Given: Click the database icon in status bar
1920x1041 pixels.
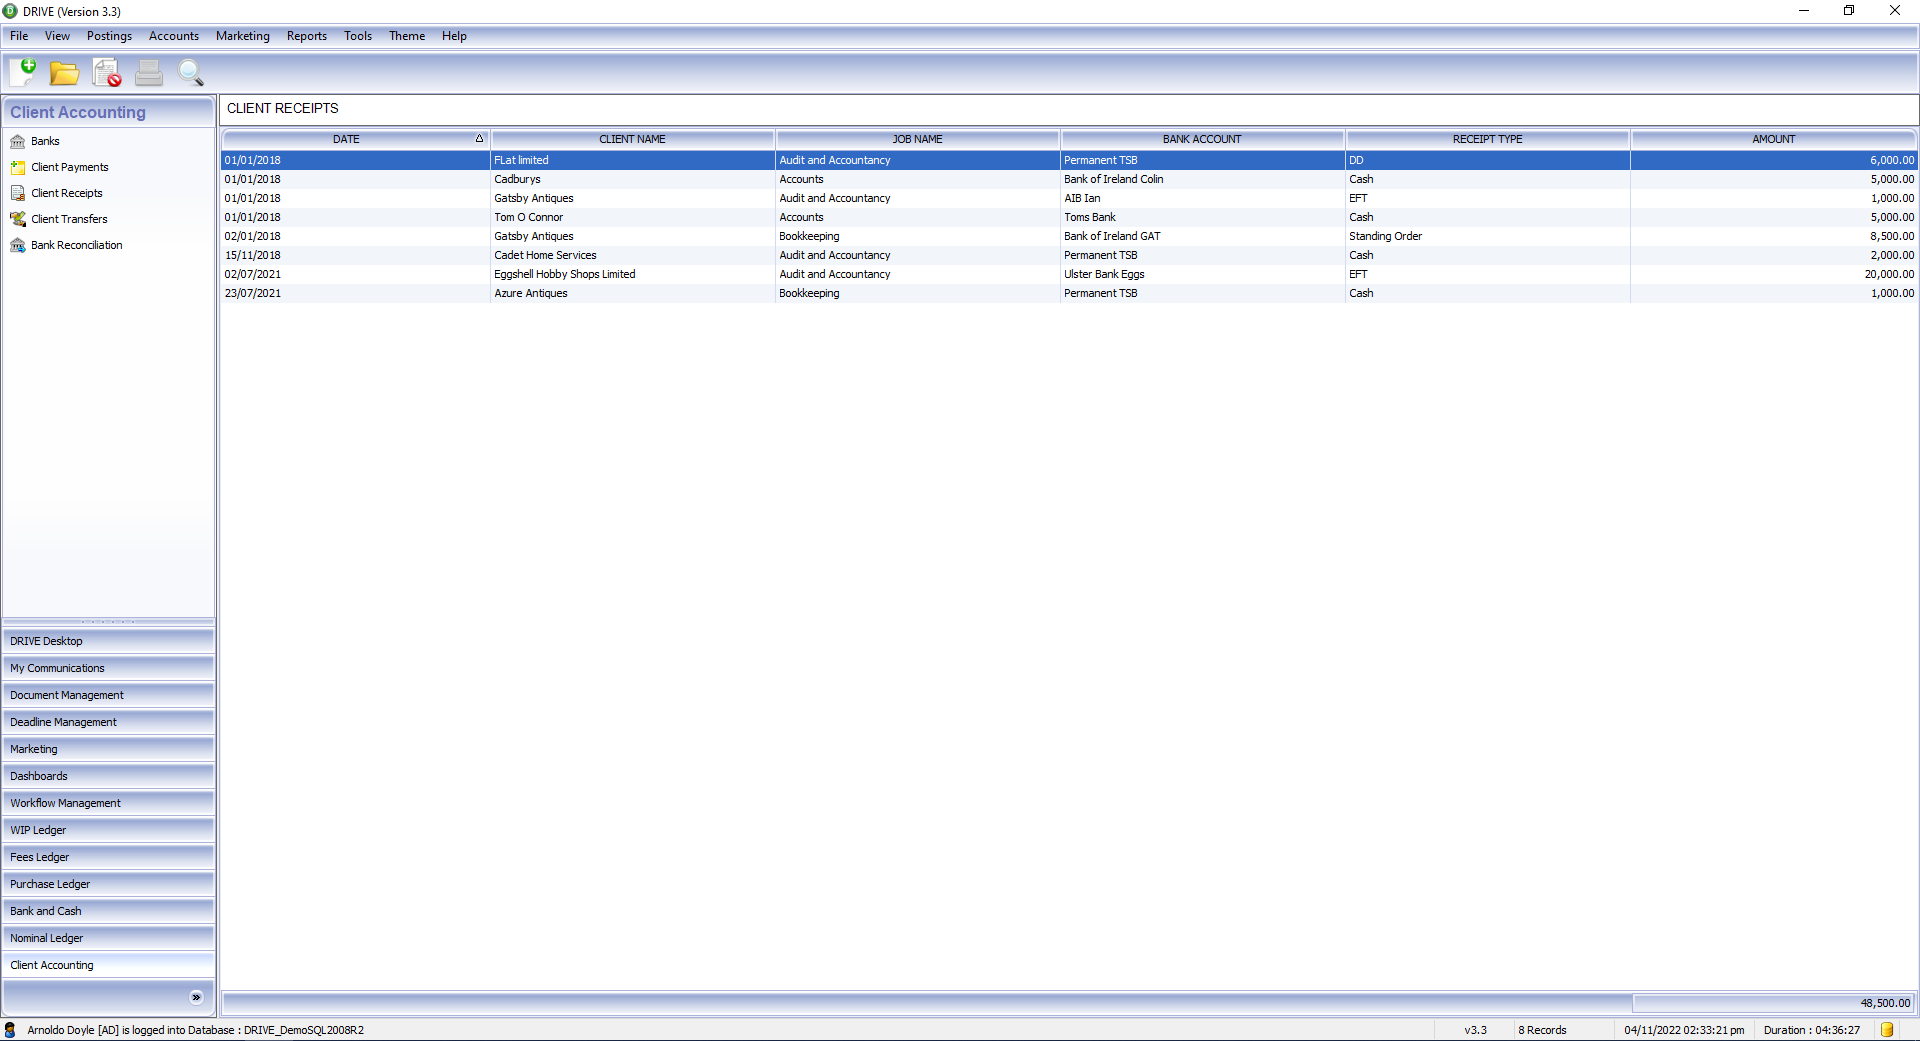Looking at the screenshot, I should (1887, 1030).
